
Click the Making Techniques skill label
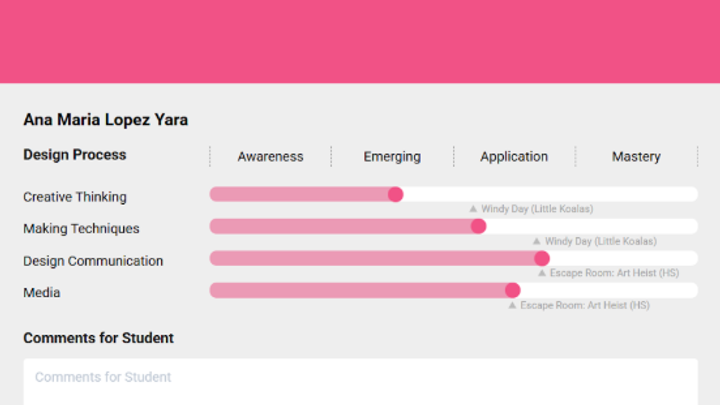coord(81,229)
